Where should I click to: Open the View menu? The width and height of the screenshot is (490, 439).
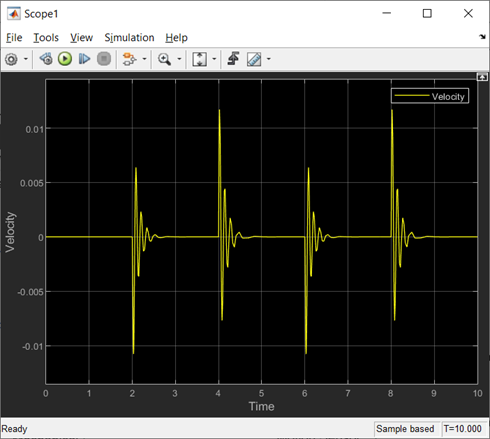[x=81, y=38]
